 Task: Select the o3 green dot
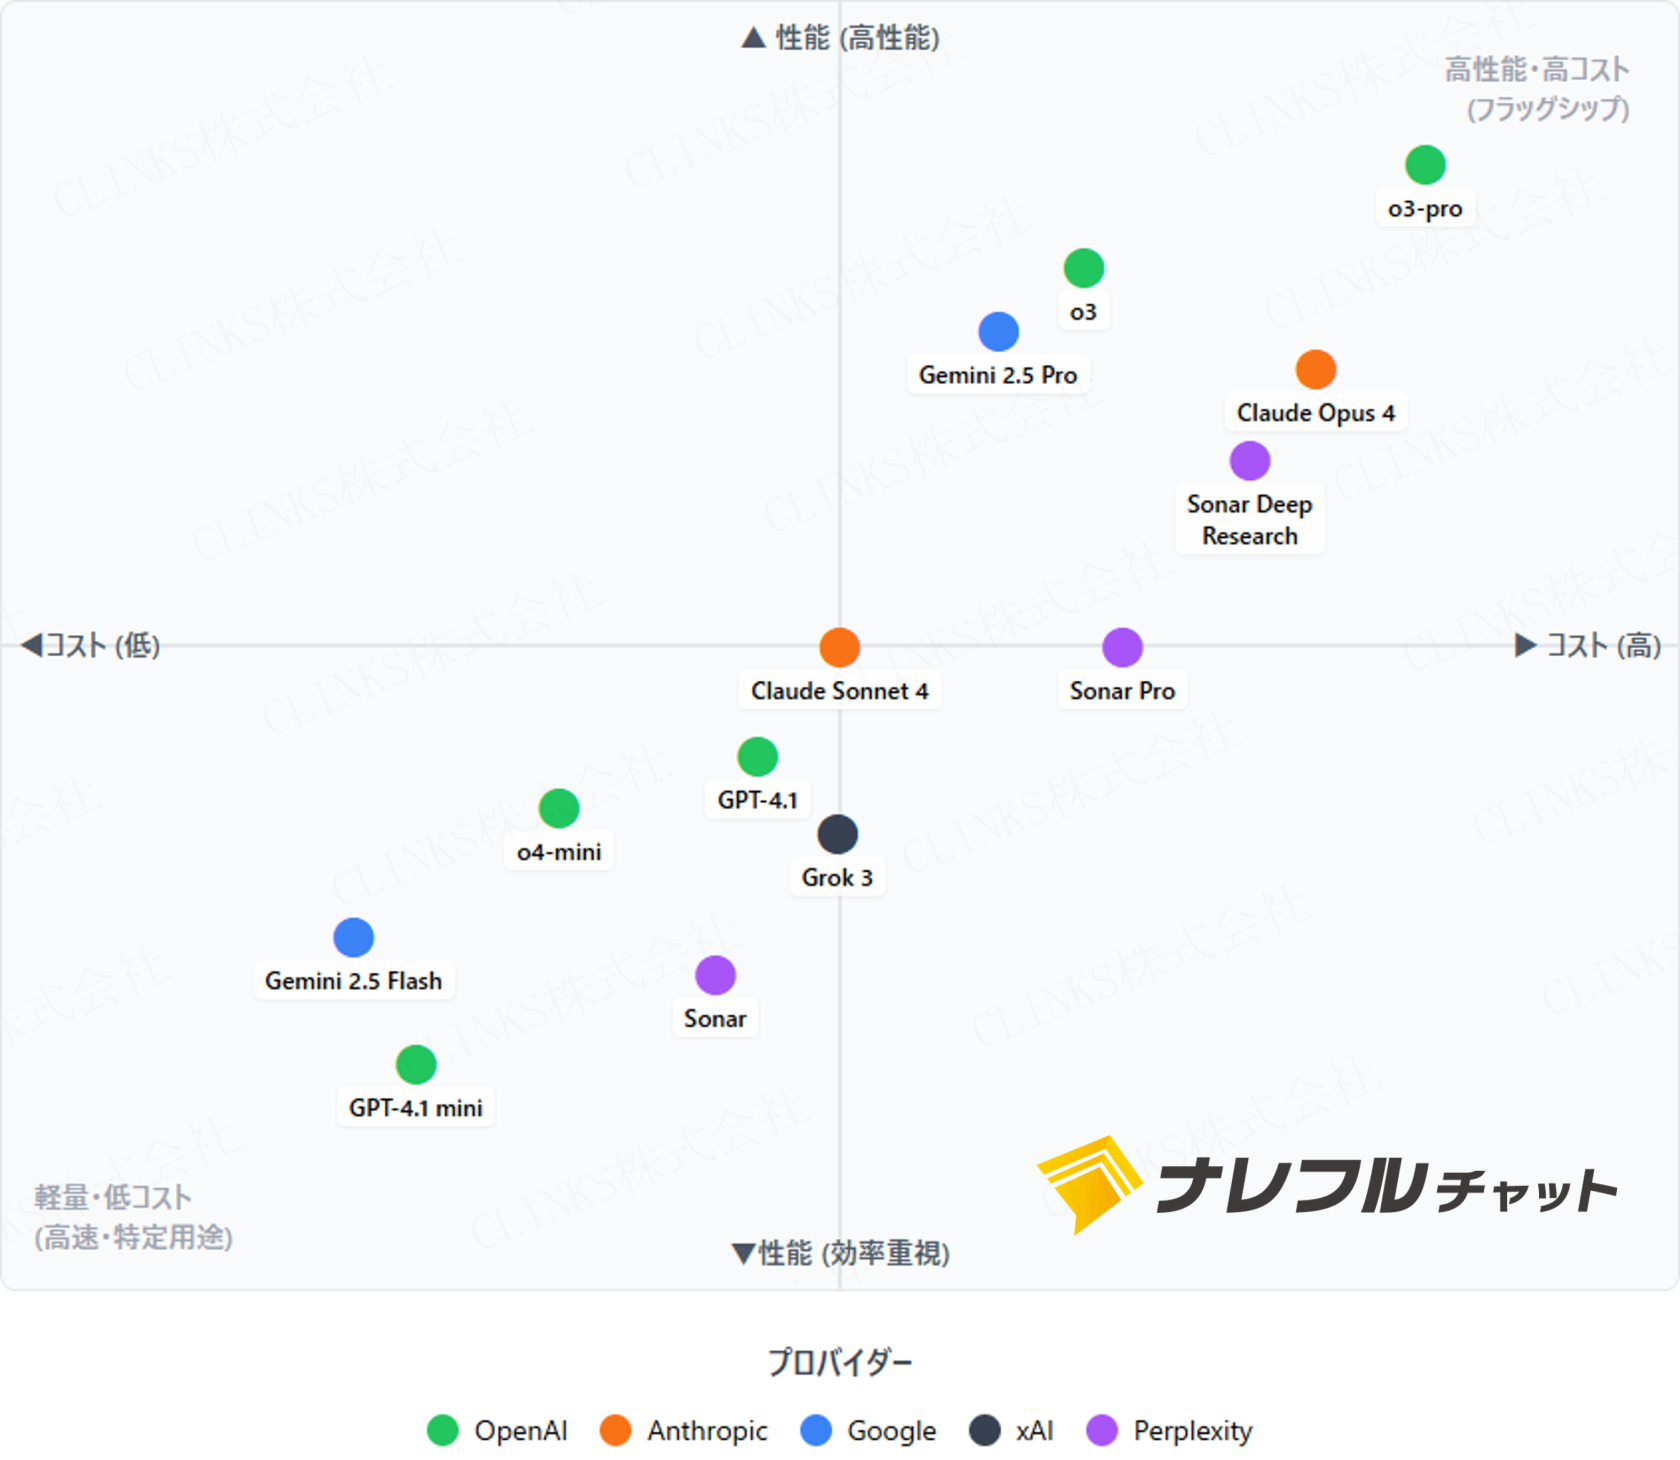pyautogui.click(x=1084, y=268)
